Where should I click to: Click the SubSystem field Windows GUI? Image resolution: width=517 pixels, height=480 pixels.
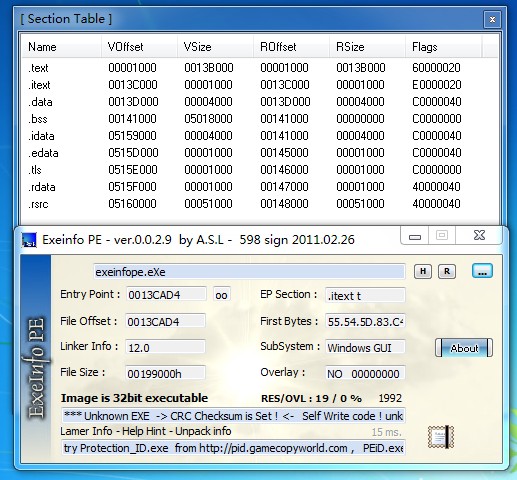[x=365, y=348]
